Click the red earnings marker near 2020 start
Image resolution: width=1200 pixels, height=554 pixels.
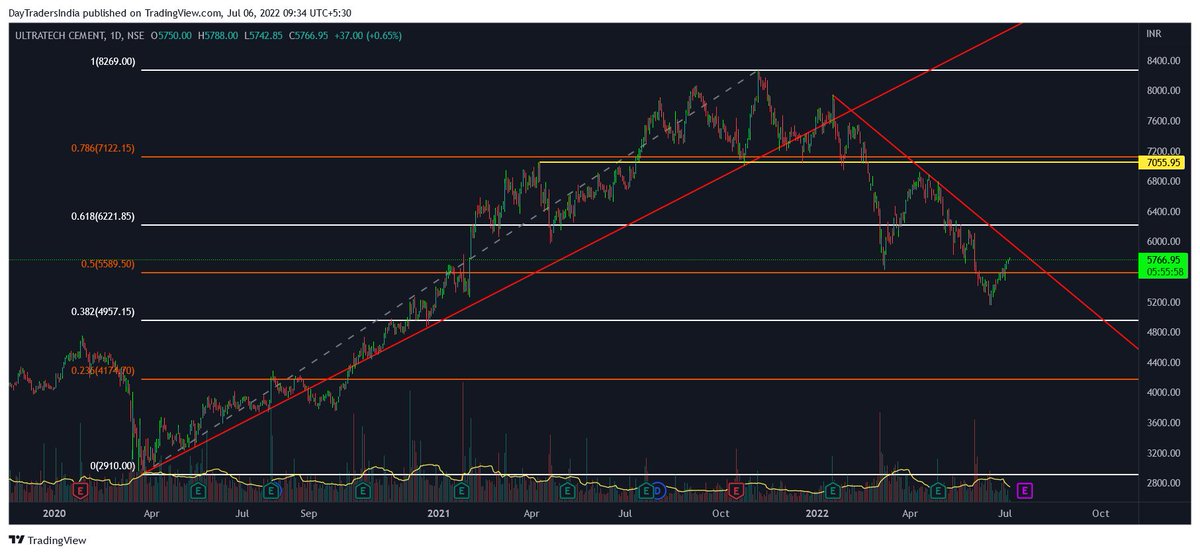80,490
